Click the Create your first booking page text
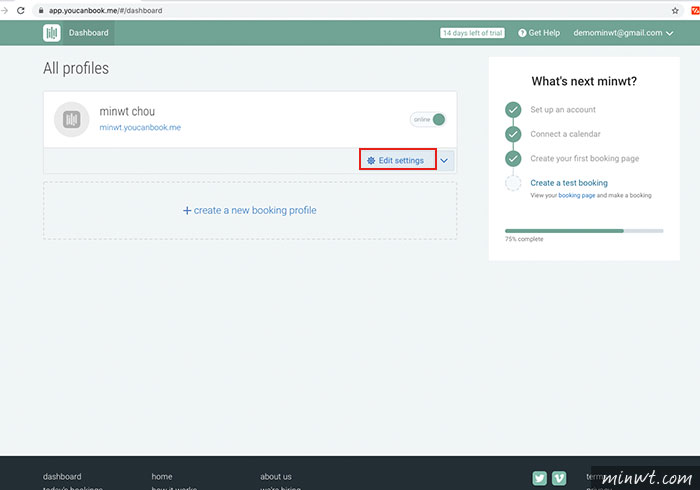Screen dimensions: 700x490 point(584,158)
